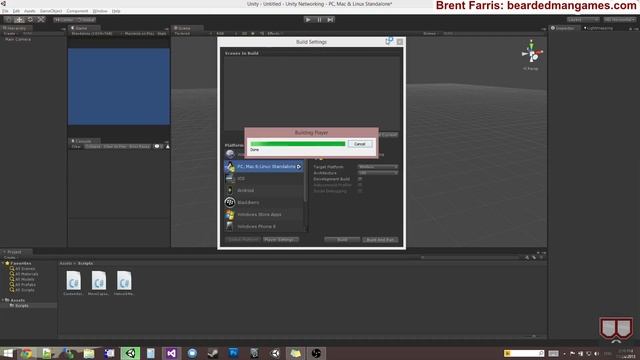Viewport: 640px width, 360px height.
Task: Click the Build button
Action: 342,240
